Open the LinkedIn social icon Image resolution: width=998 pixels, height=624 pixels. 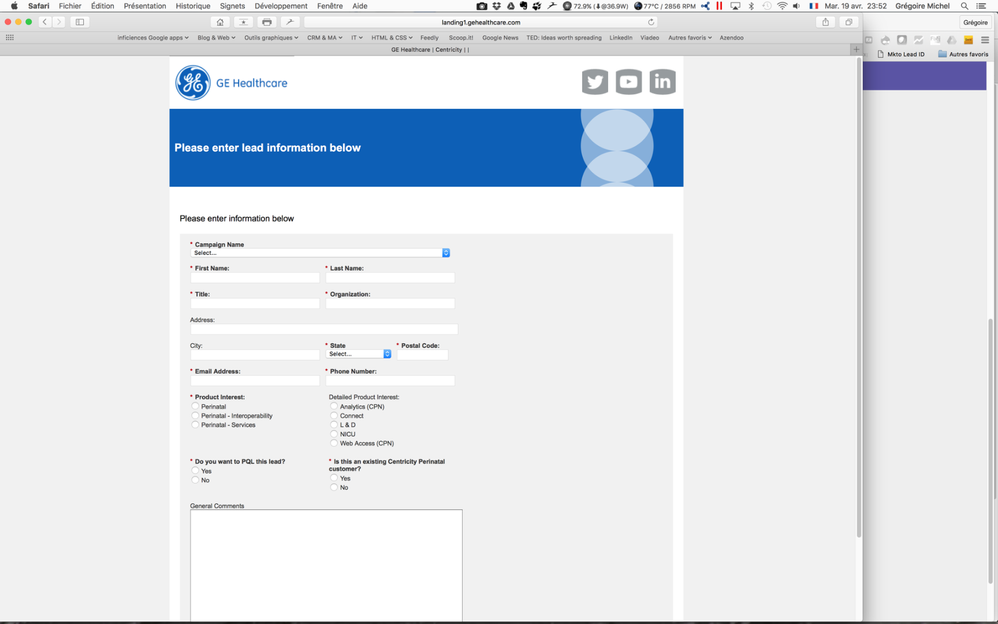pyautogui.click(x=663, y=82)
